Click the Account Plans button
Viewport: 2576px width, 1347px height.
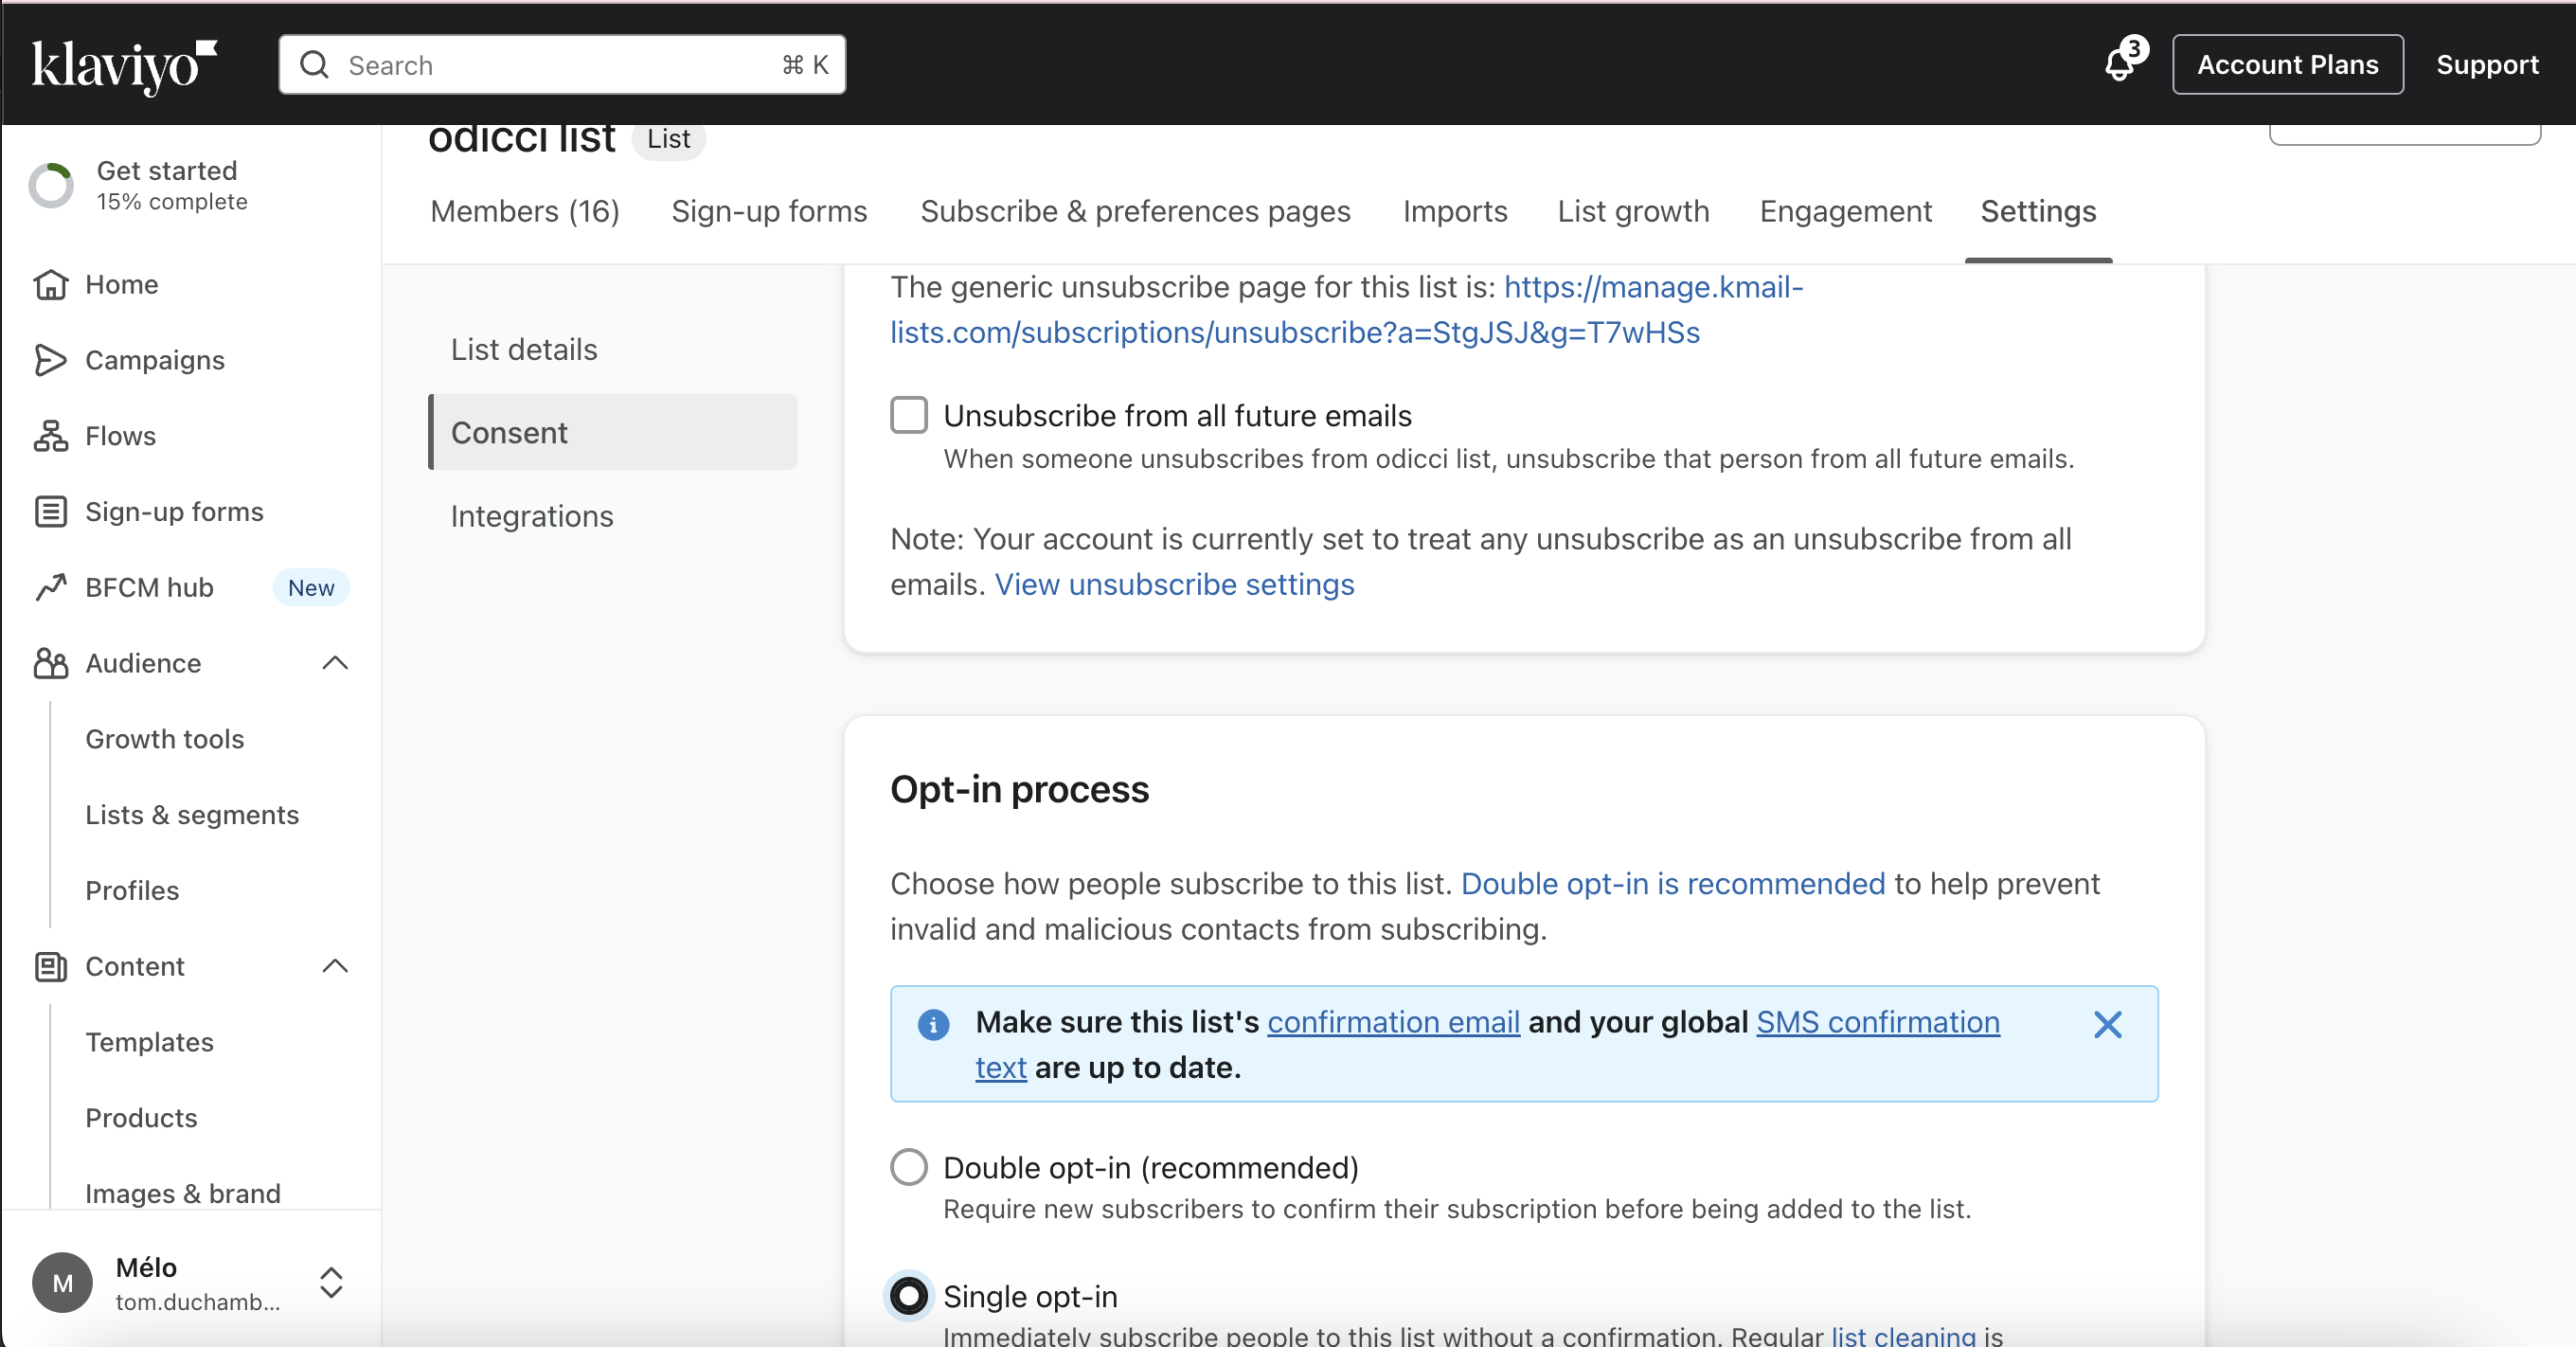click(2287, 65)
